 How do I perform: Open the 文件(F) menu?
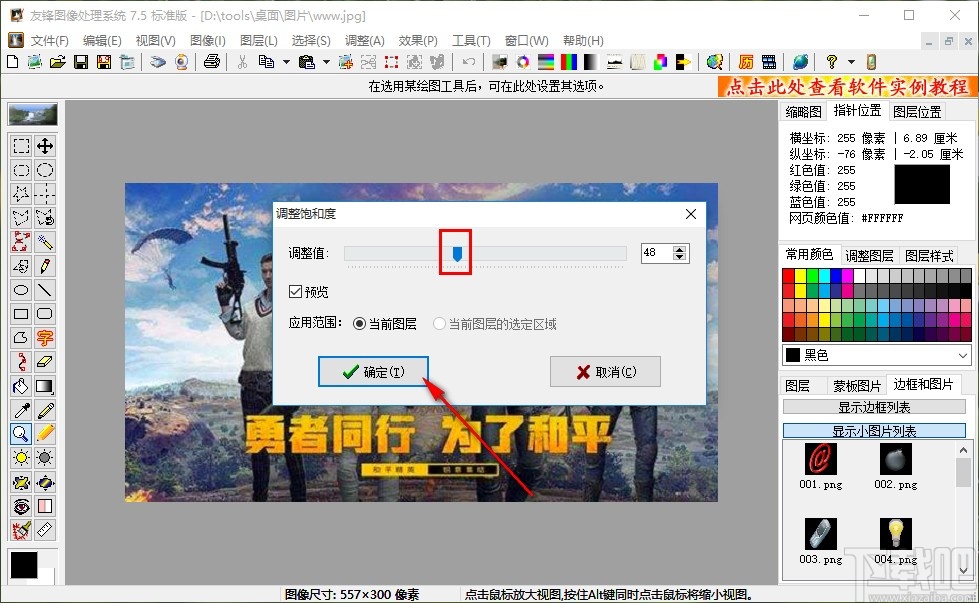[50, 41]
